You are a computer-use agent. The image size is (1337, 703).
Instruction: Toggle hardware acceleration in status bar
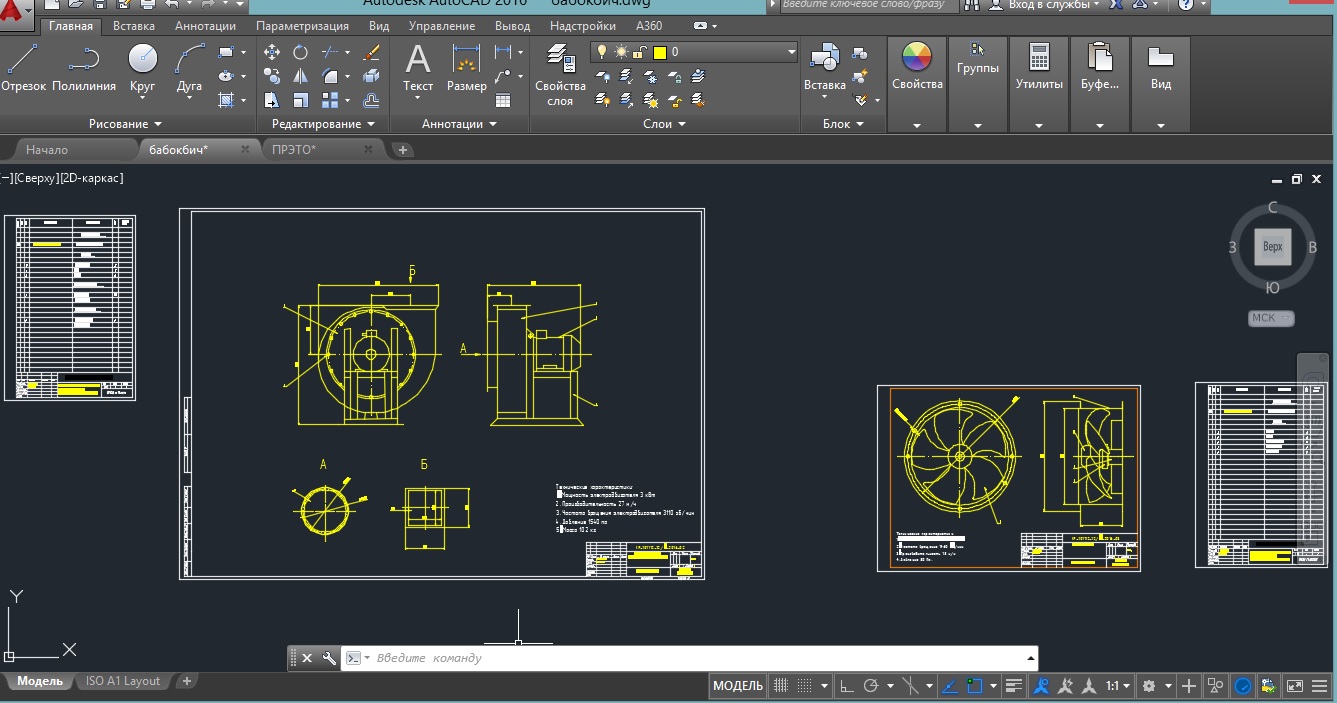coord(1243,686)
